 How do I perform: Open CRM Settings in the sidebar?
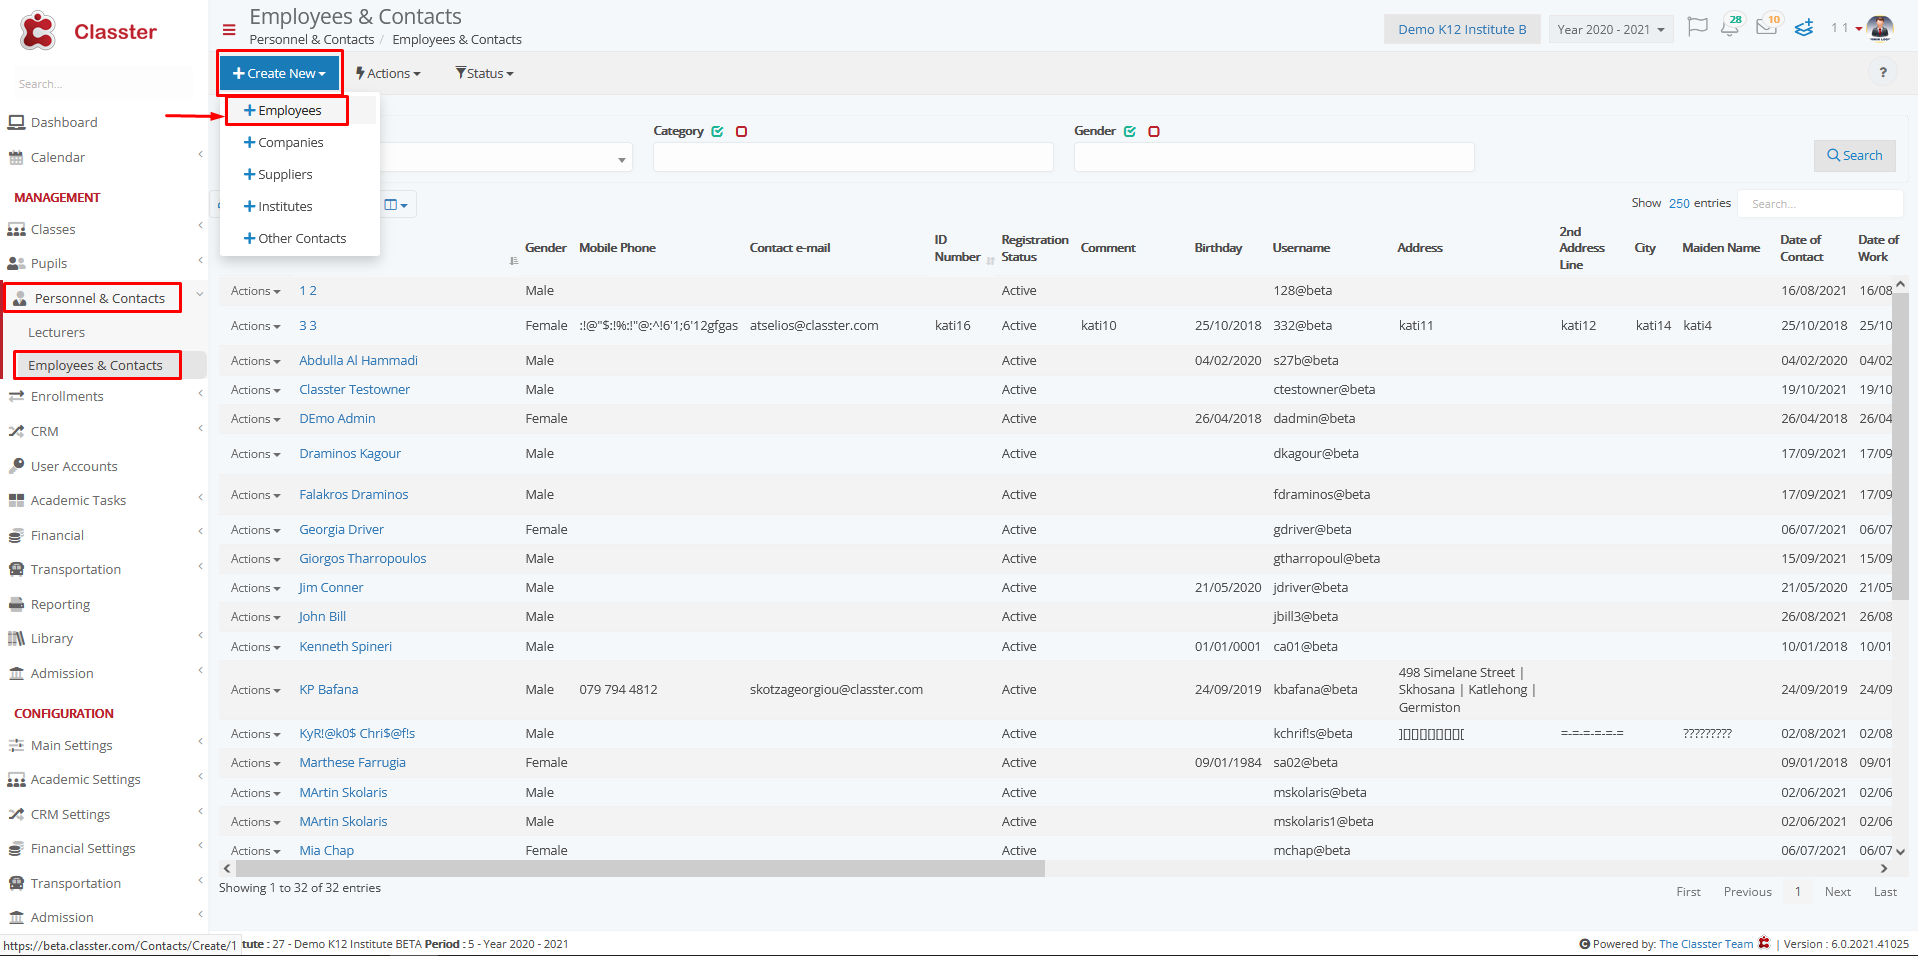(x=70, y=814)
